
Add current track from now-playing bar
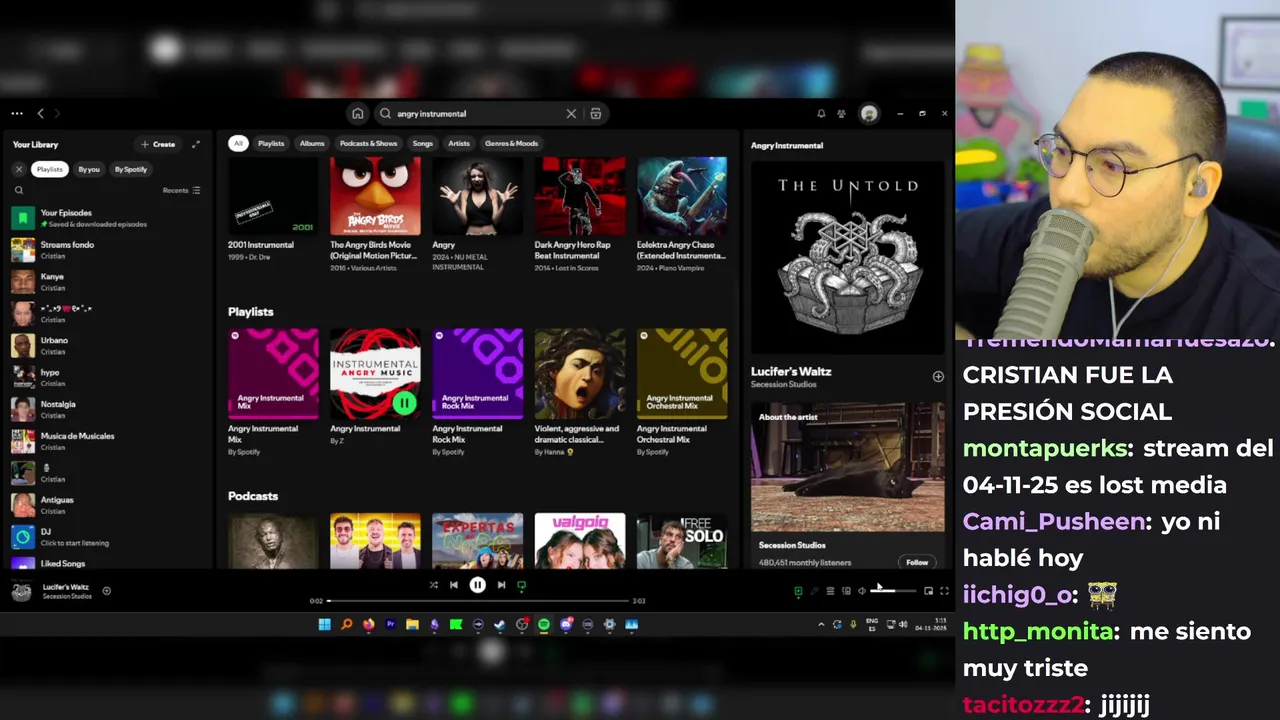(107, 591)
